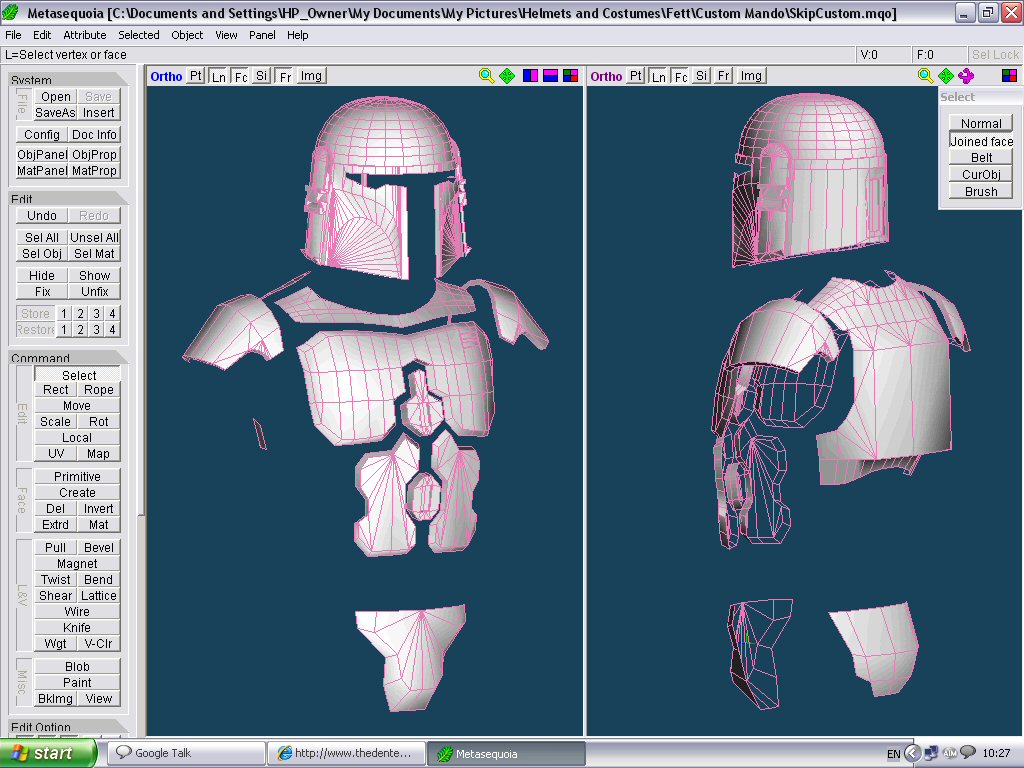This screenshot has width=1024, height=768.
Task: Click the zoom magnifier in the left viewport
Action: point(486,76)
